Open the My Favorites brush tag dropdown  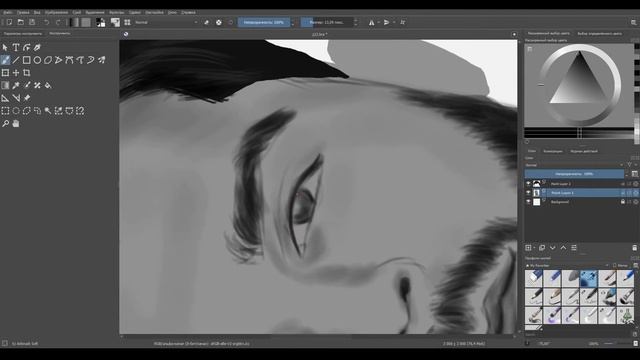(567, 265)
